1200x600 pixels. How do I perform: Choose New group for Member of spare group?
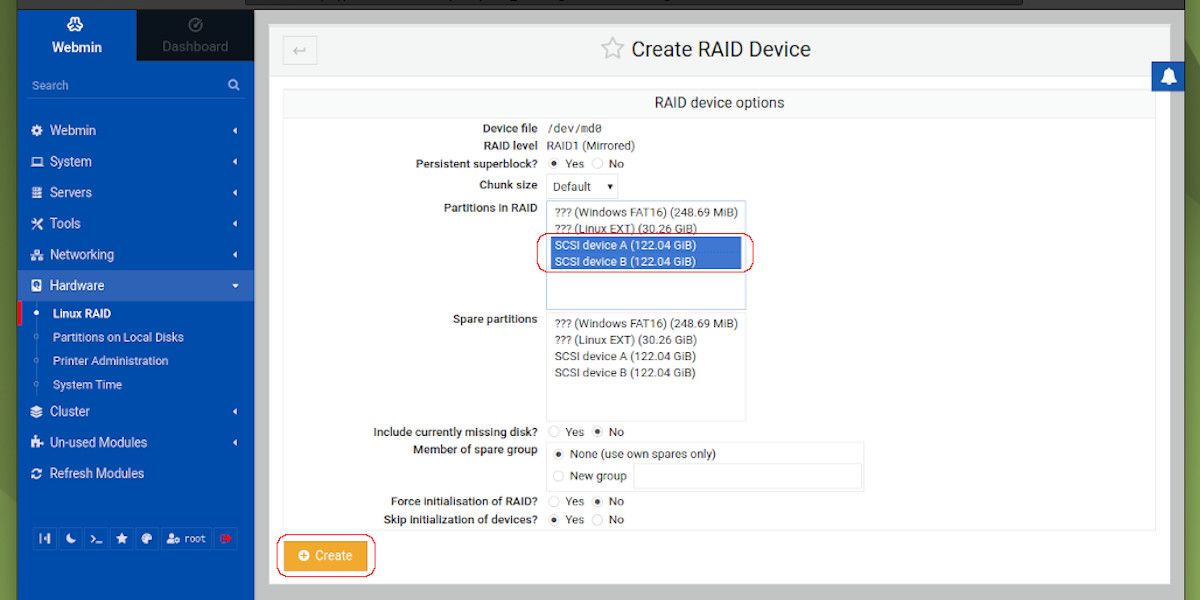[x=558, y=476]
